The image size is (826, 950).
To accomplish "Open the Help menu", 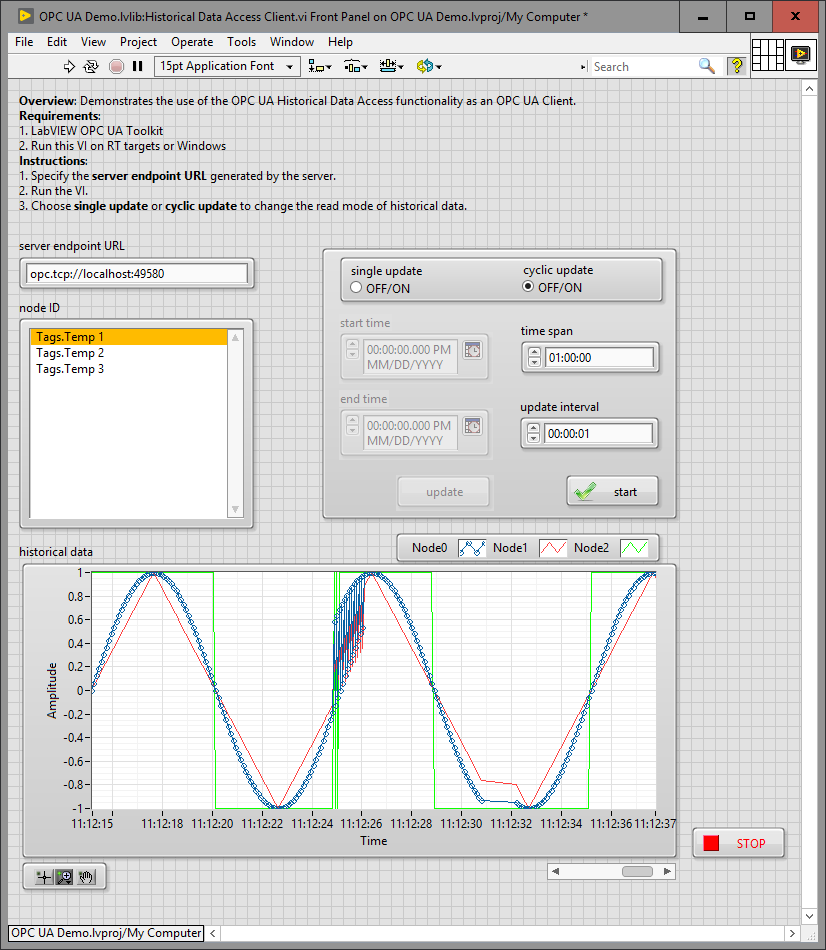I will pos(340,42).
